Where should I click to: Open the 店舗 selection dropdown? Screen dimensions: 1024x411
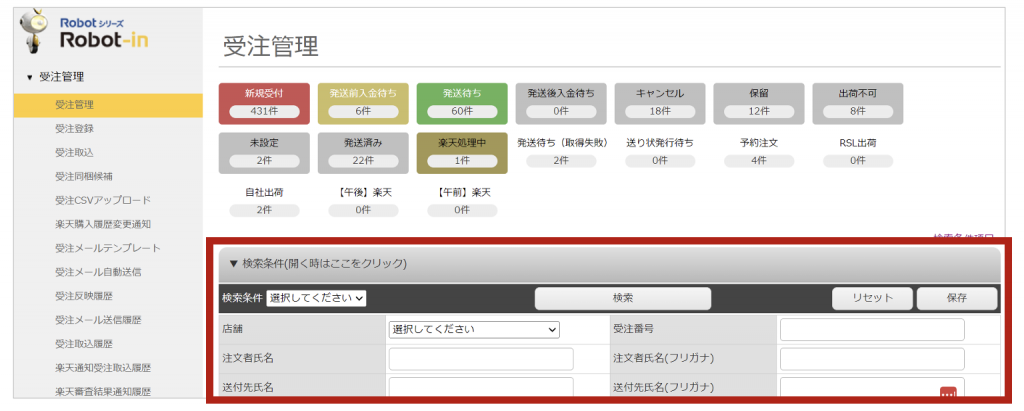click(473, 329)
